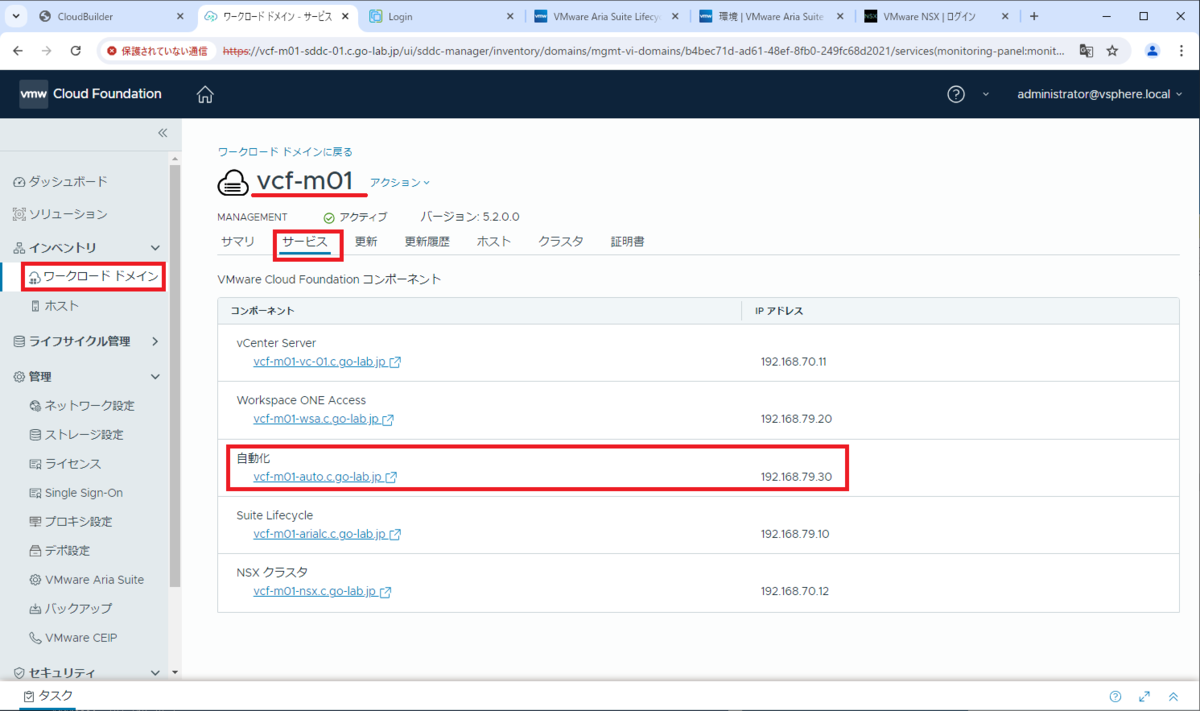Viewport: 1200px width, 711px height.
Task: Open vcf-m01-wsa.c.go-lab.jp link
Action: coord(316,420)
